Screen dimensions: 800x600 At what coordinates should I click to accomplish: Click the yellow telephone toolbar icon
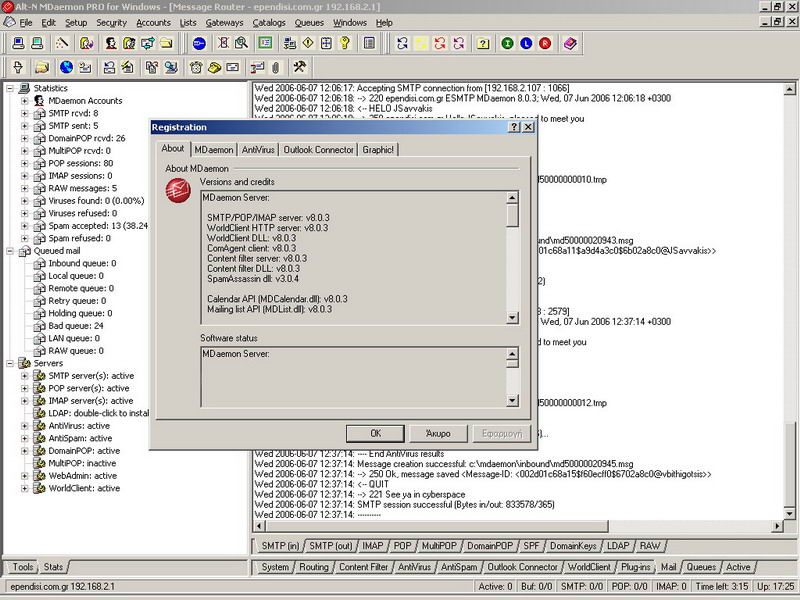click(x=214, y=67)
